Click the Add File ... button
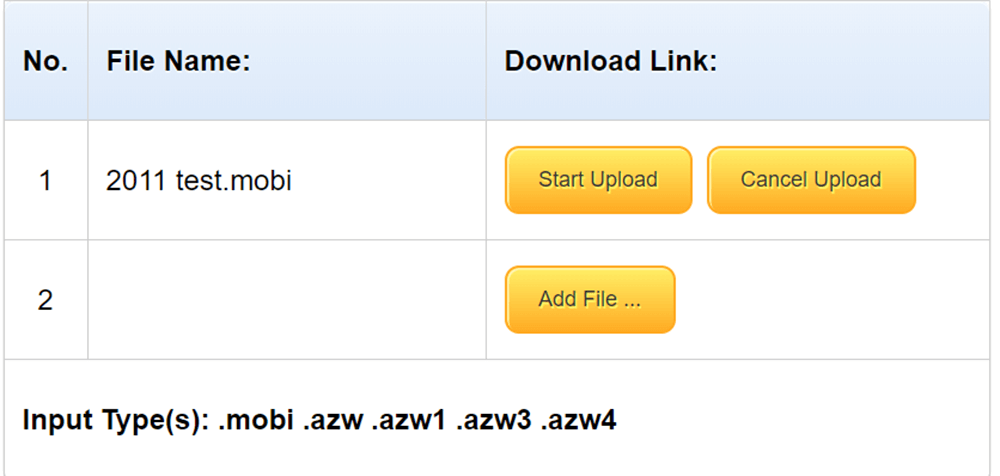 pyautogui.click(x=590, y=299)
